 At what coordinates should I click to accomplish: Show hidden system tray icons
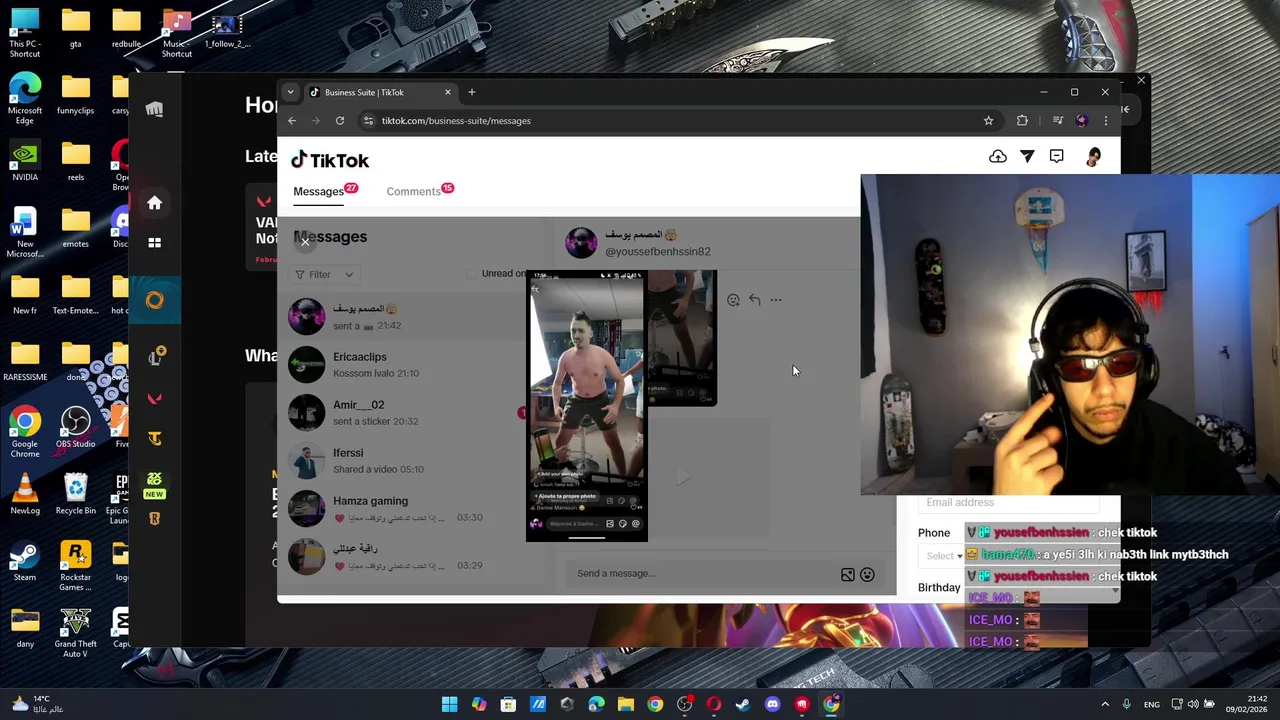(x=1105, y=704)
